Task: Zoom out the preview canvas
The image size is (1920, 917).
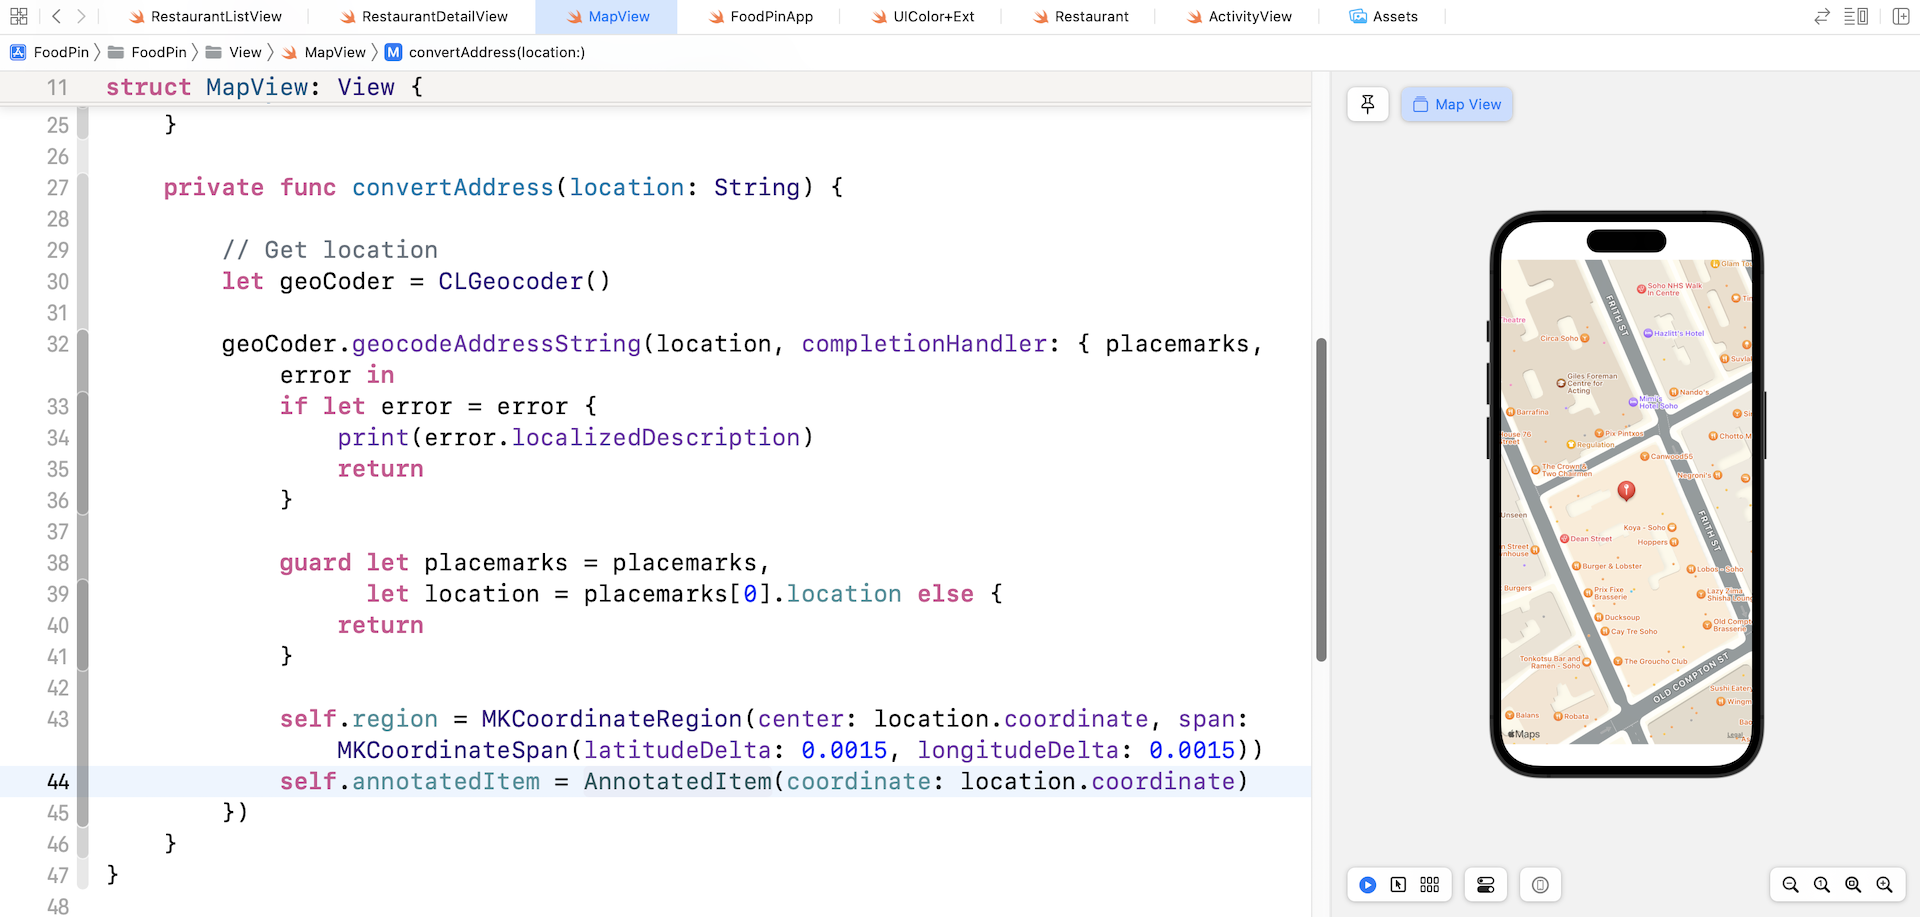Action: pyautogui.click(x=1790, y=885)
